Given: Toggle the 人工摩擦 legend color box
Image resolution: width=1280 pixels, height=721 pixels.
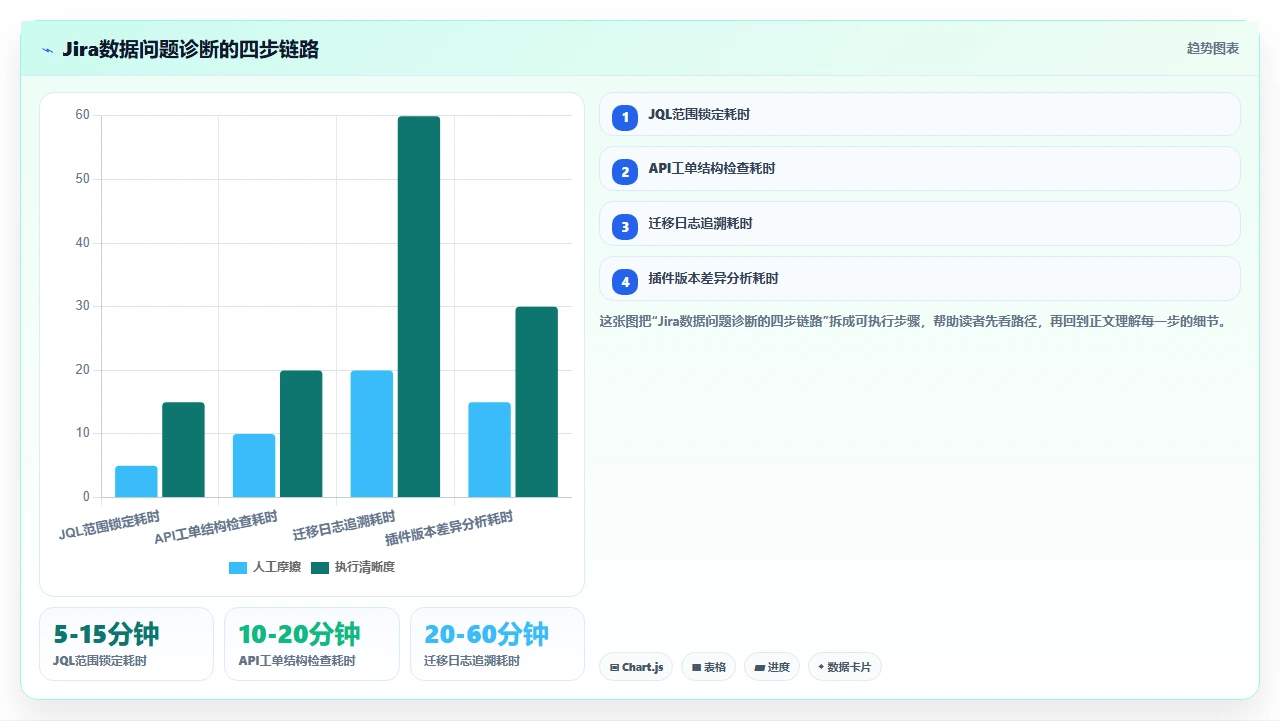Looking at the screenshot, I should (x=238, y=568).
